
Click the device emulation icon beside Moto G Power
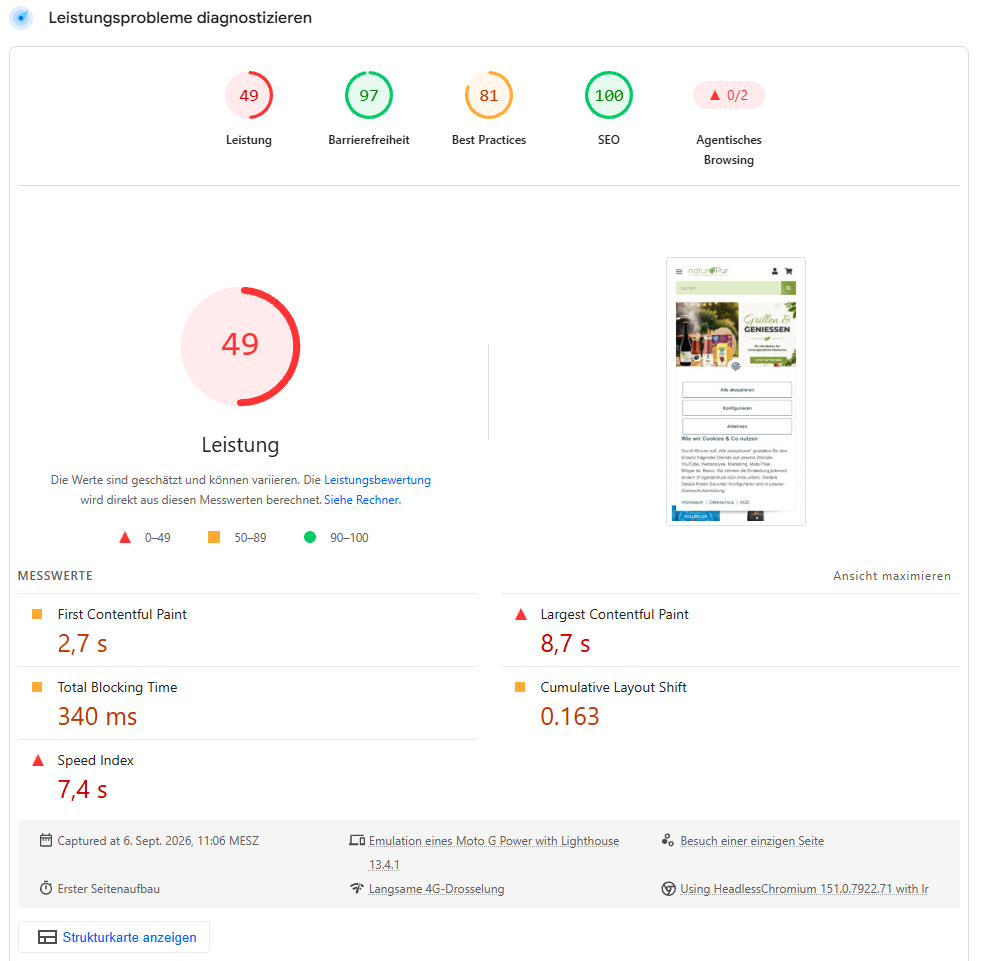coord(357,840)
